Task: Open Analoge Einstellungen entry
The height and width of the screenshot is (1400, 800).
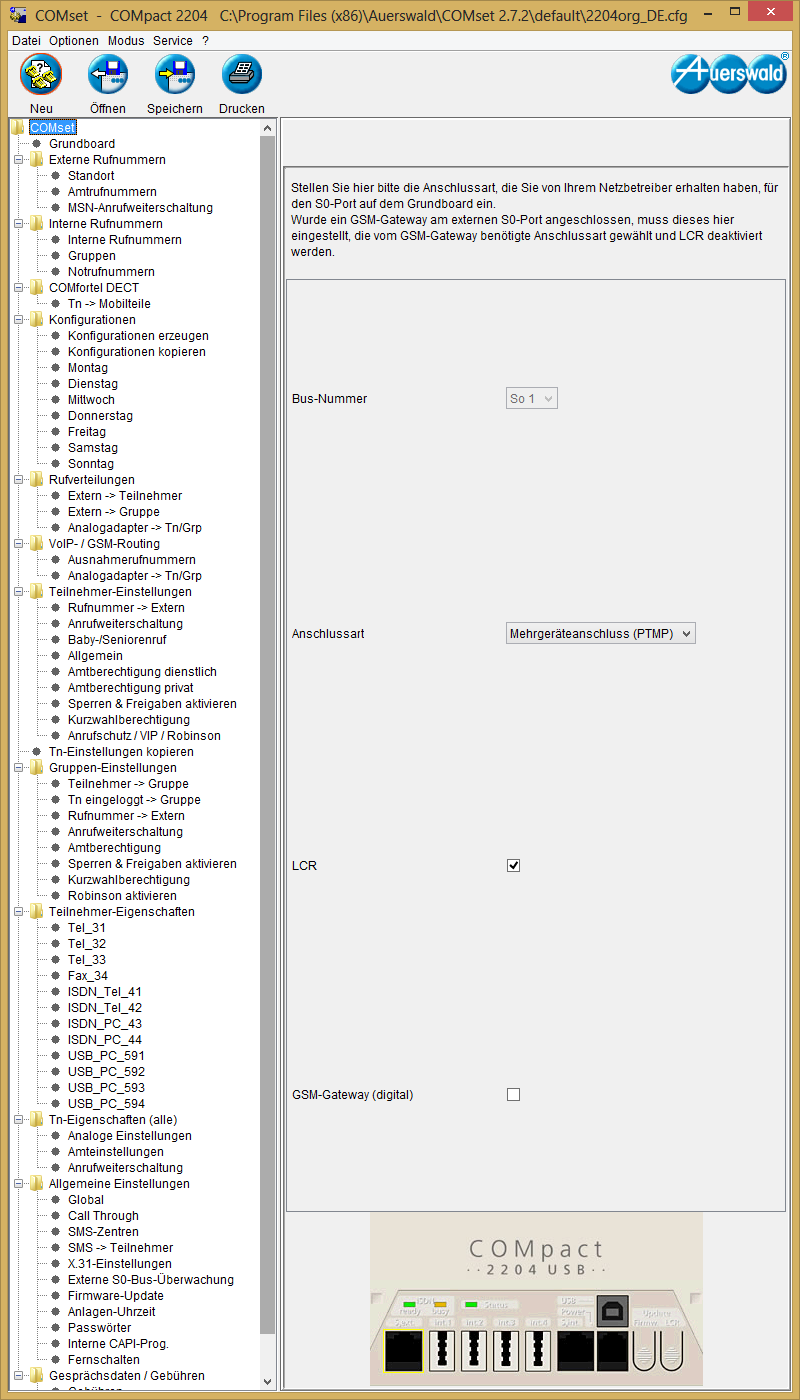Action: (x=130, y=1136)
